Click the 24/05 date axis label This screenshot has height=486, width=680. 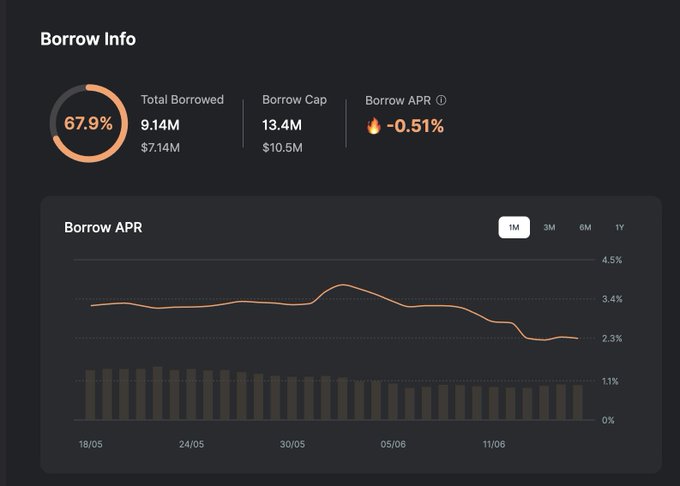pyautogui.click(x=191, y=444)
